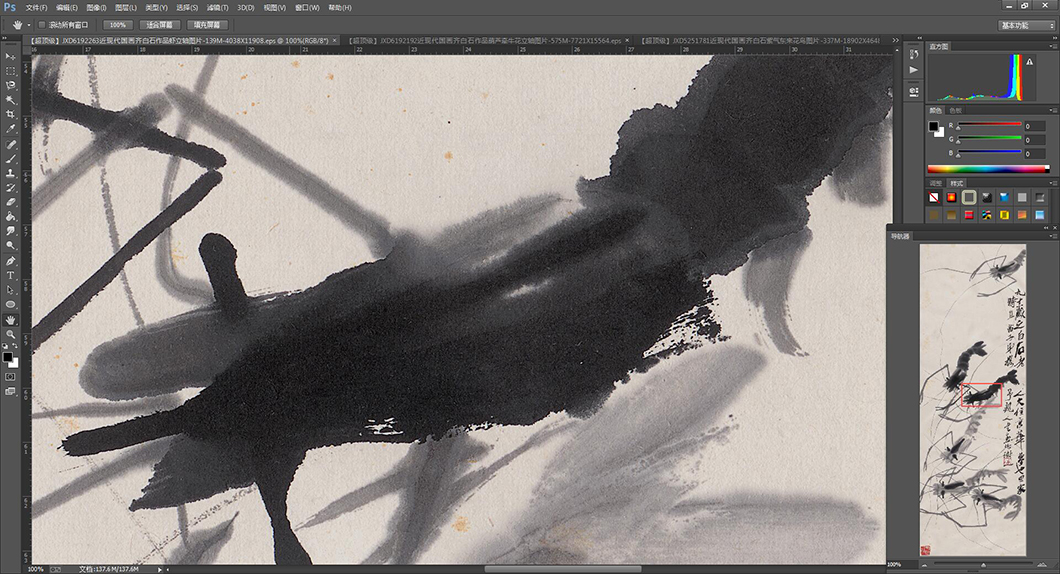Select the Smudge tool

10,231
